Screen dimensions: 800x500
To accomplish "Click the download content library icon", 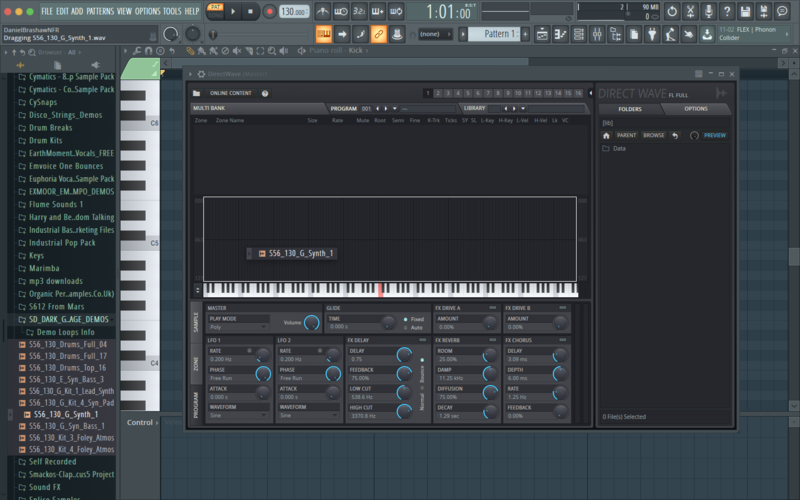I will point(707,34).
